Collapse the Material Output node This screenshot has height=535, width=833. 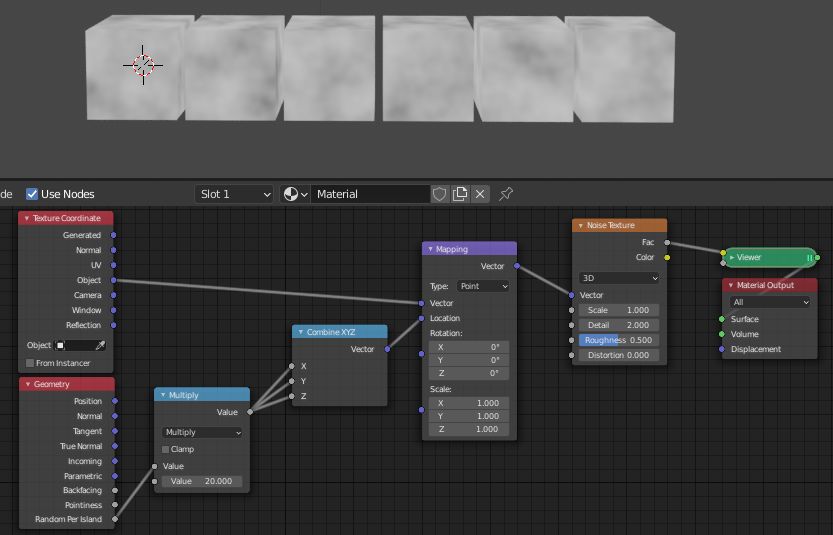point(730,285)
